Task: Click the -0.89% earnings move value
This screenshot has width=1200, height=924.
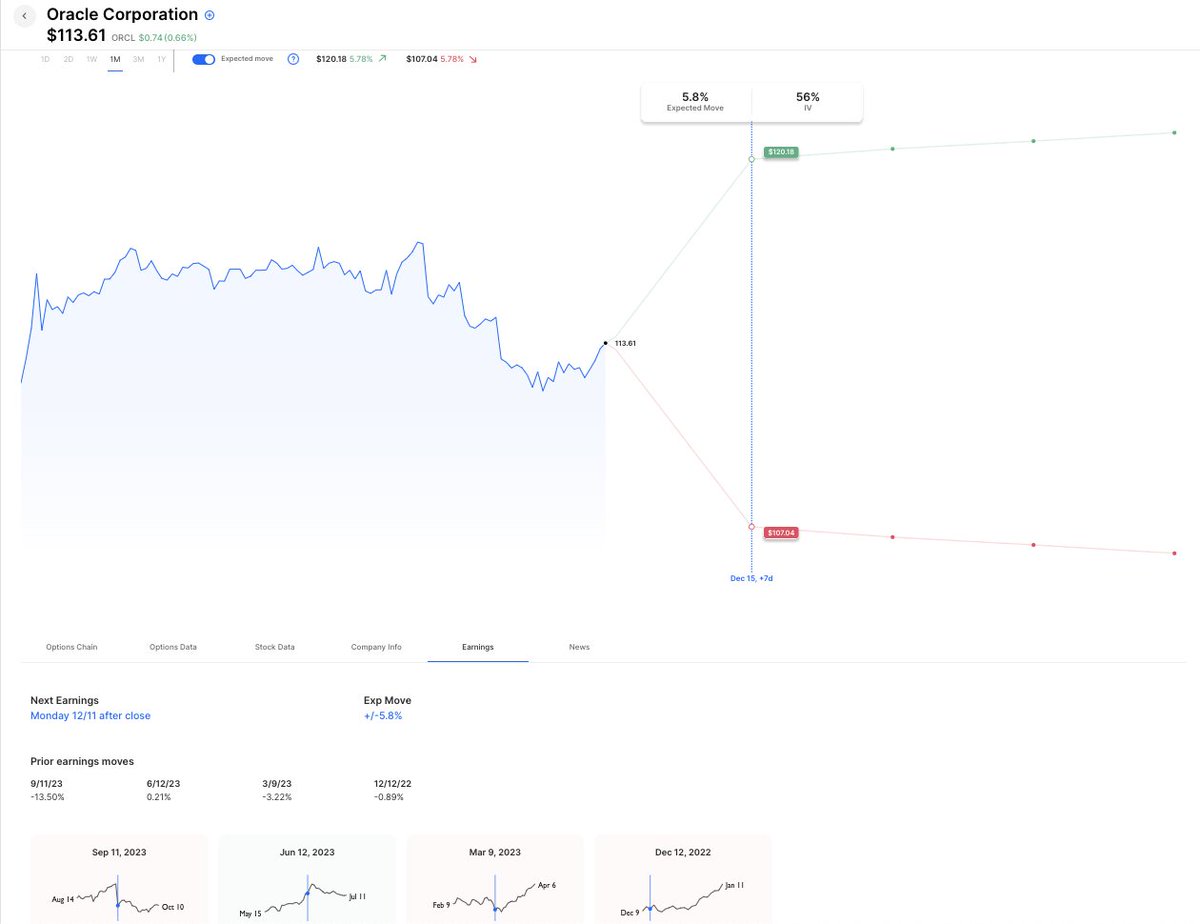Action: (x=389, y=797)
